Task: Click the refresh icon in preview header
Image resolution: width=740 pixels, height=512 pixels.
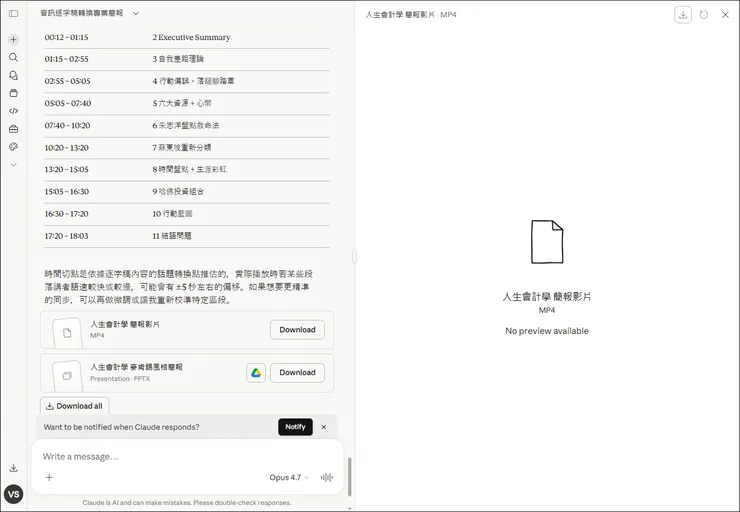Action: (x=704, y=15)
